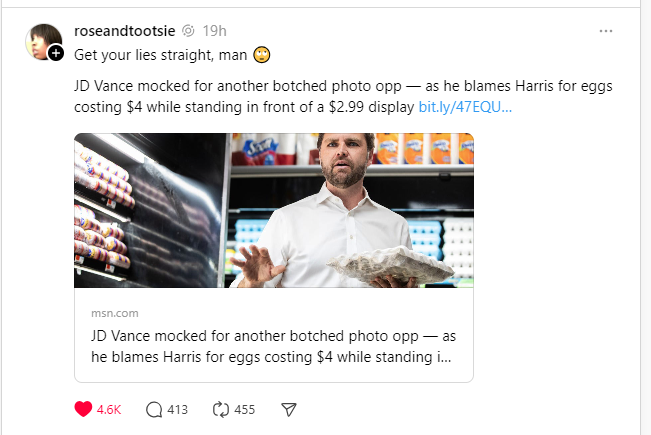Screen dimensions: 651x435
Task: Follow roseandtootsie using the plus badge
Action: (x=56, y=52)
